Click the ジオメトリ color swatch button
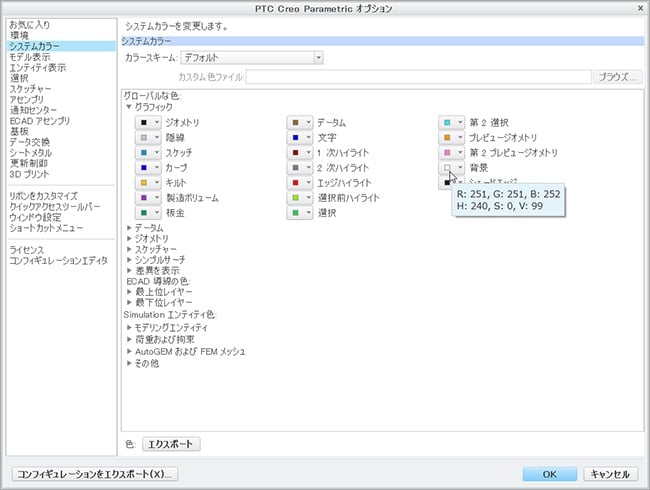650x490 pixels. click(x=148, y=122)
